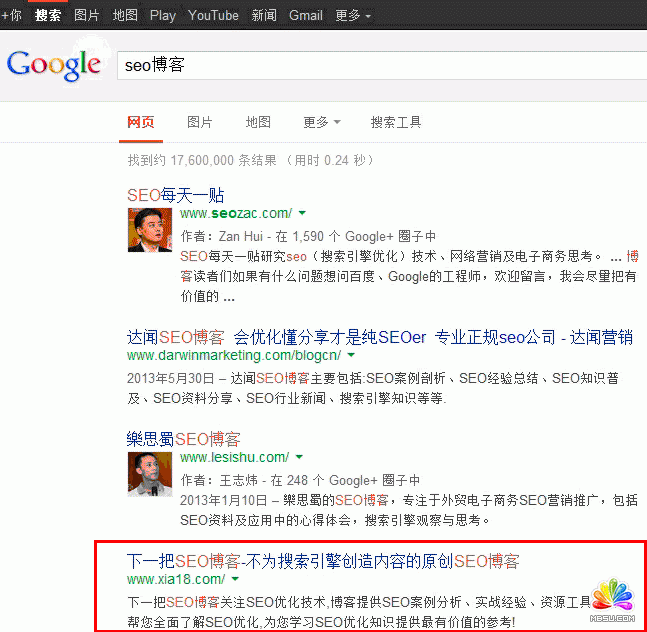Expand the 更多 dropdown in top bar
The width and height of the screenshot is (647, 632).
tap(353, 16)
